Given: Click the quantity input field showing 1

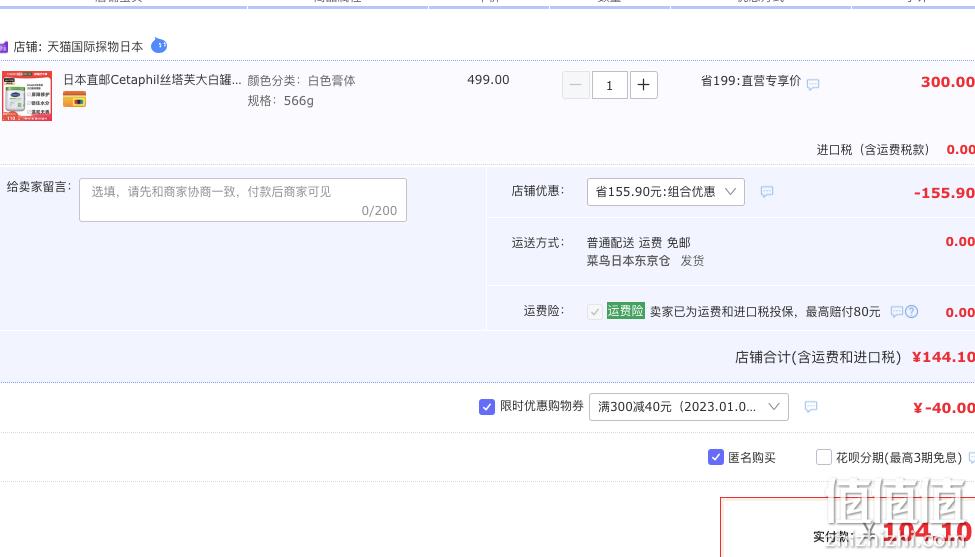Looking at the screenshot, I should tap(609, 85).
